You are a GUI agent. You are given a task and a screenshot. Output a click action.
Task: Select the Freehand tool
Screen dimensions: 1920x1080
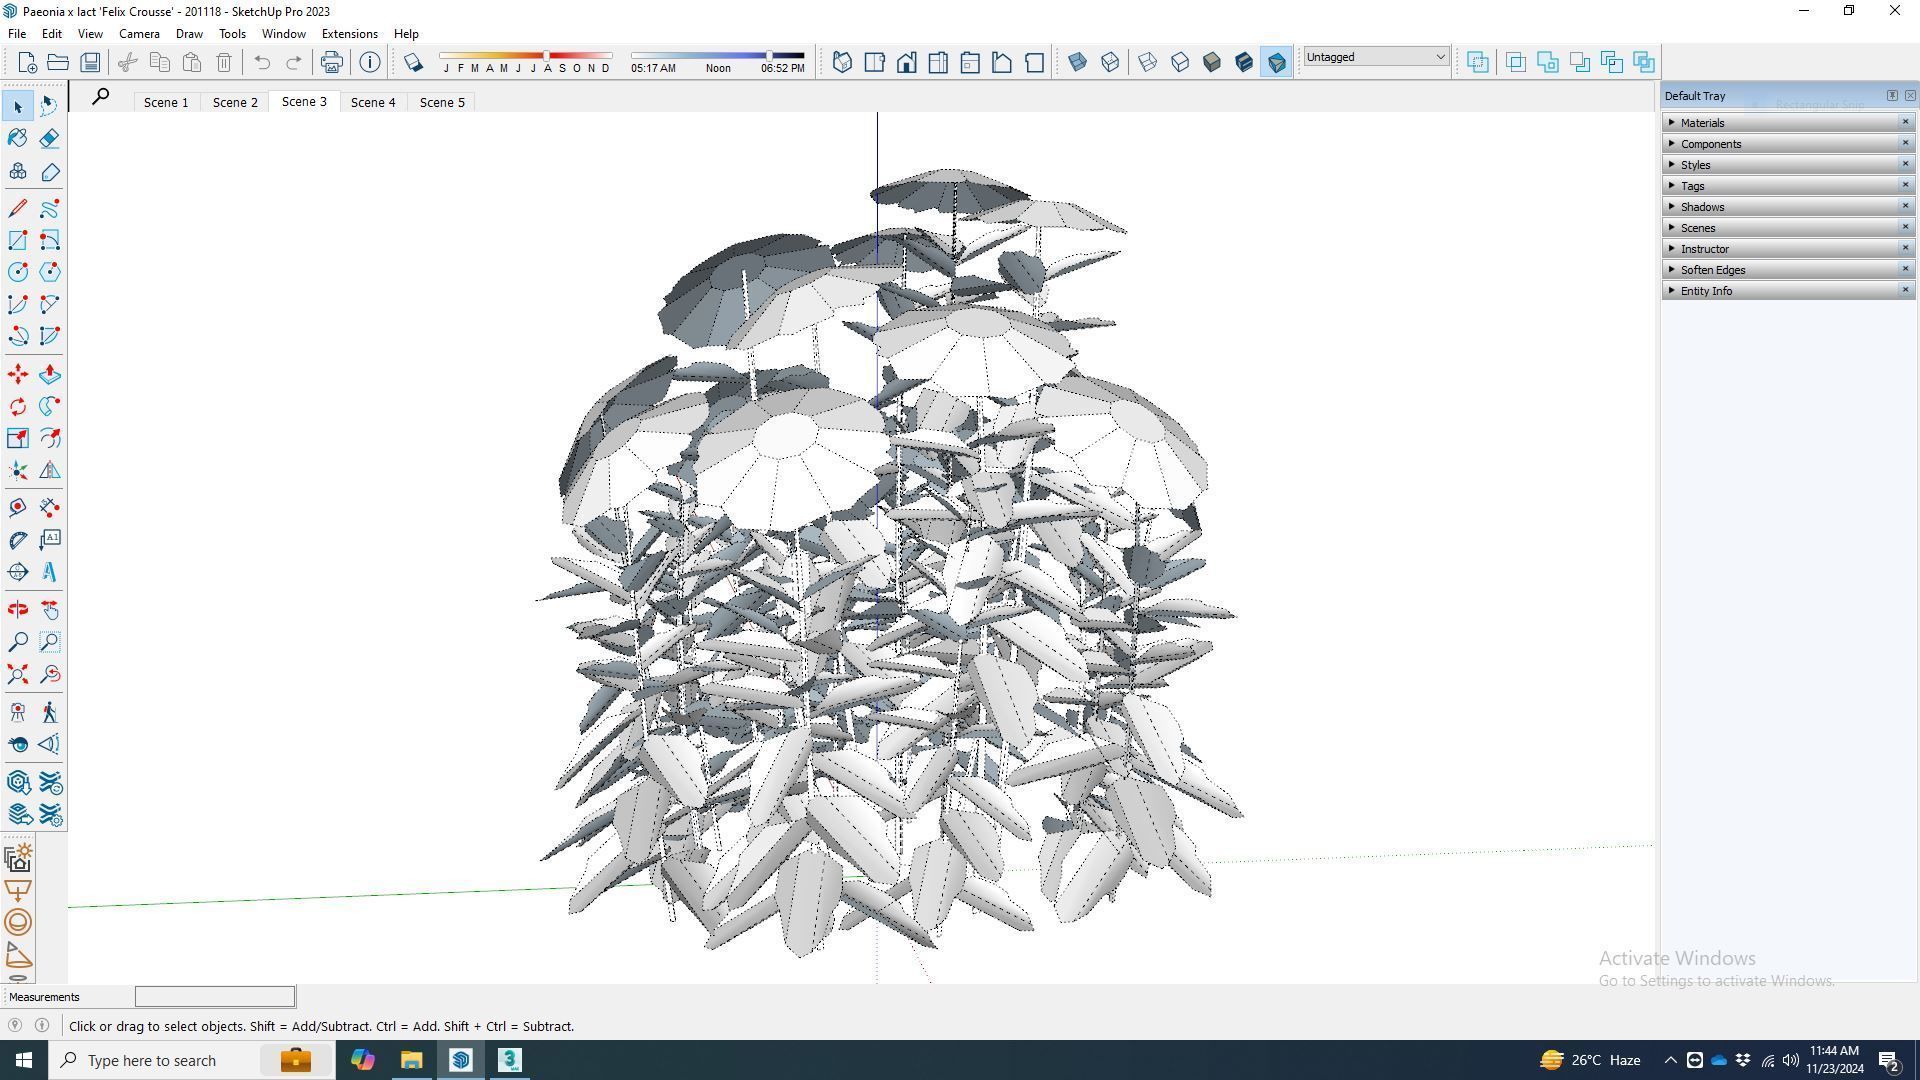coord(50,208)
